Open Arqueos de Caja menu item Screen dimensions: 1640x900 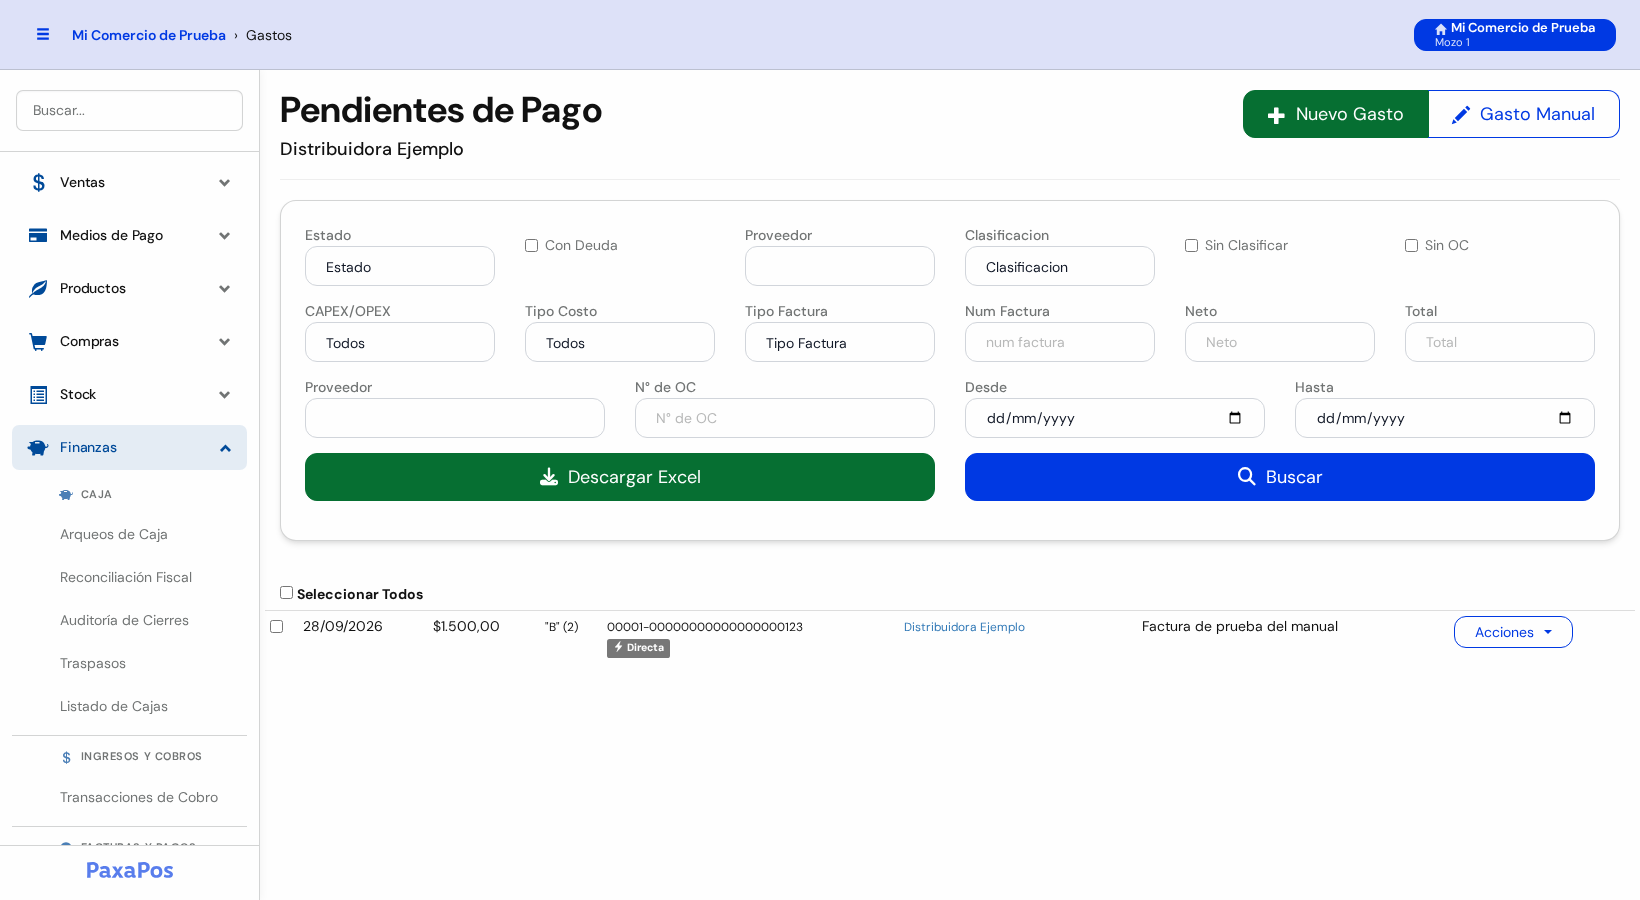click(x=114, y=534)
